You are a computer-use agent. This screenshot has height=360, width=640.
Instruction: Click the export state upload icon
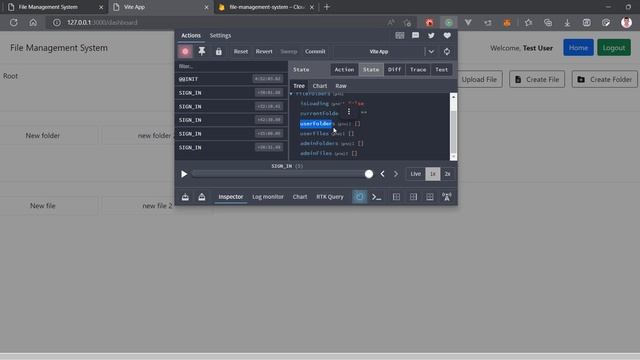tap(202, 197)
